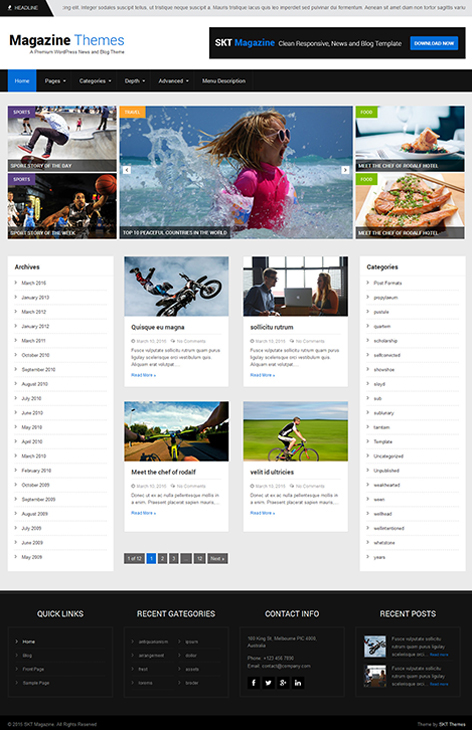Click the Travel tag on slider
Viewport: 472px width, 730px height.
pyautogui.click(x=132, y=112)
